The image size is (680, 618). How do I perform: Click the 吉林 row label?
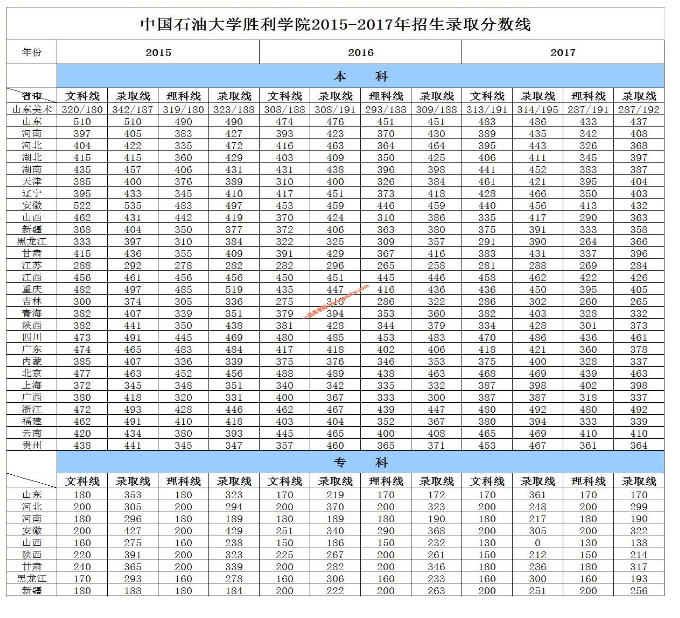click(31, 301)
